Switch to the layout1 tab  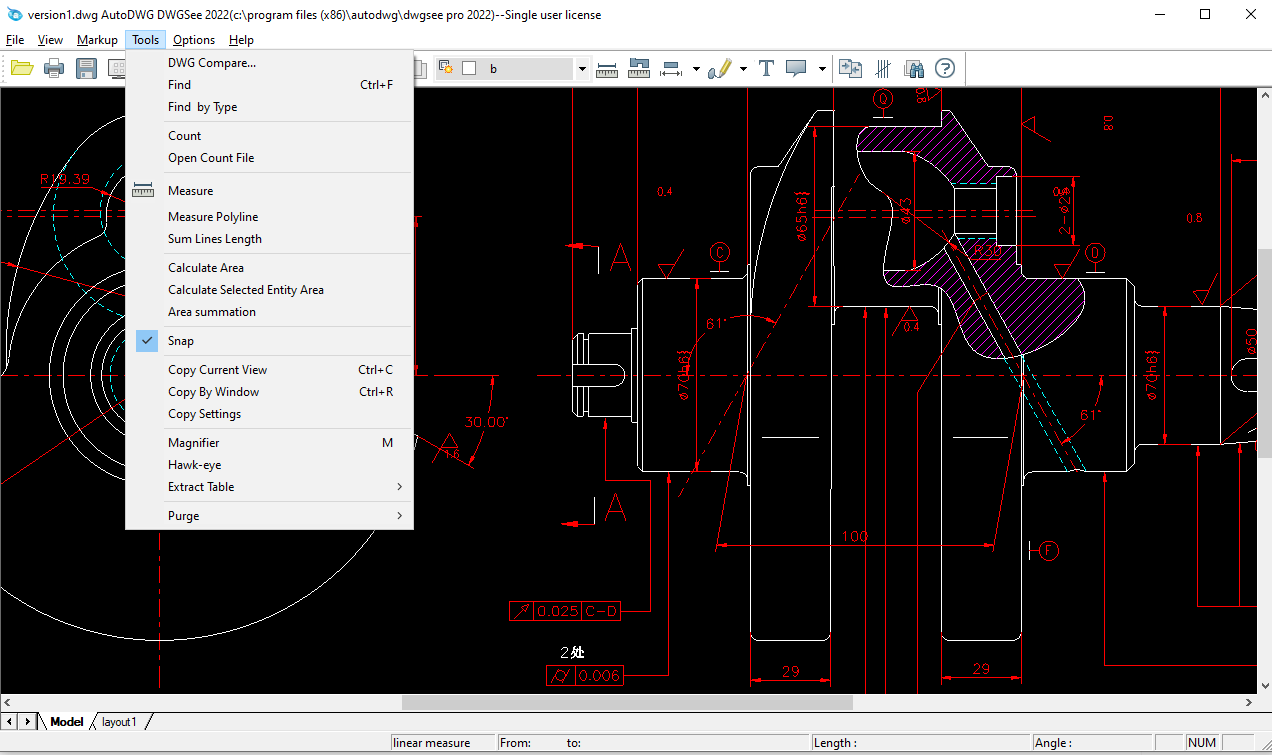[x=119, y=721]
